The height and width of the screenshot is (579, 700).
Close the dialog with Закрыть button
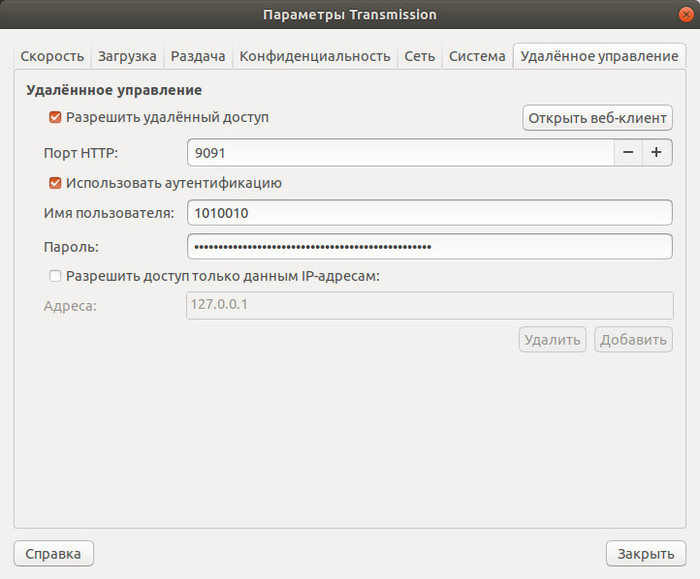[645, 553]
